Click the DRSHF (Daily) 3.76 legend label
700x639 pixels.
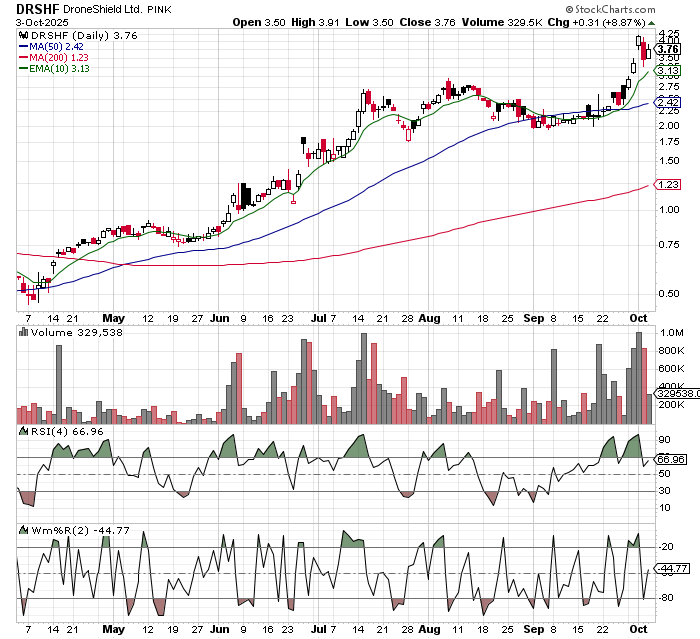(84, 35)
